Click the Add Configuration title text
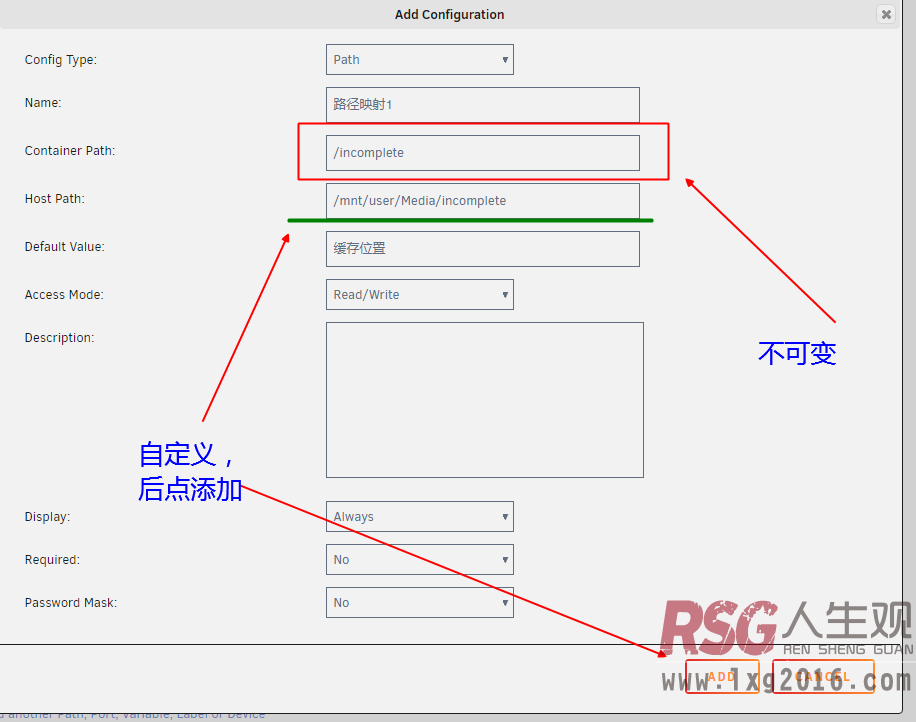This screenshot has width=916, height=722. tap(449, 15)
